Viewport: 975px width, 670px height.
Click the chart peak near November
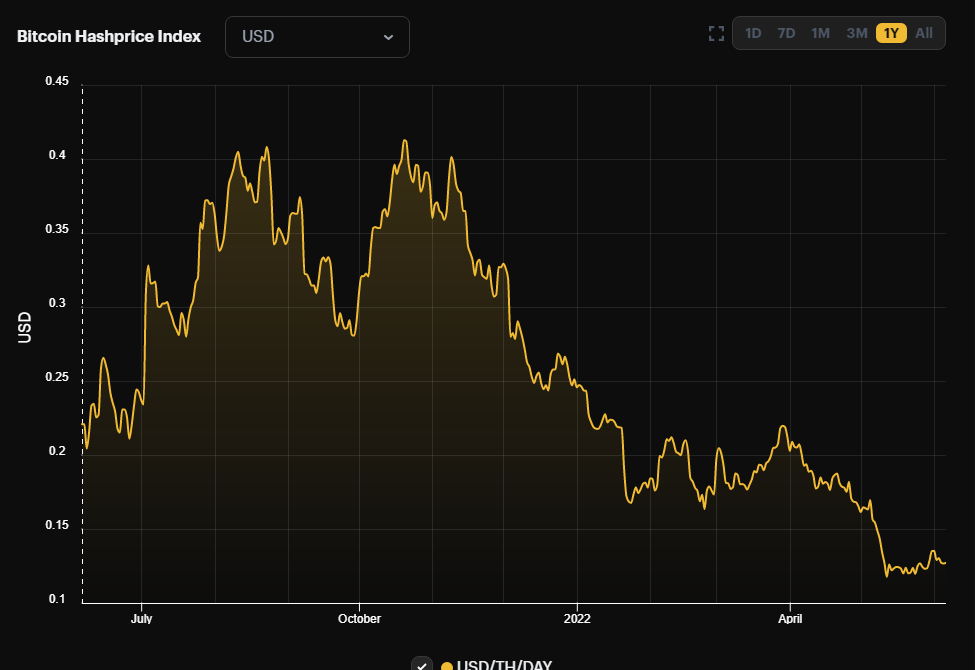tap(404, 143)
